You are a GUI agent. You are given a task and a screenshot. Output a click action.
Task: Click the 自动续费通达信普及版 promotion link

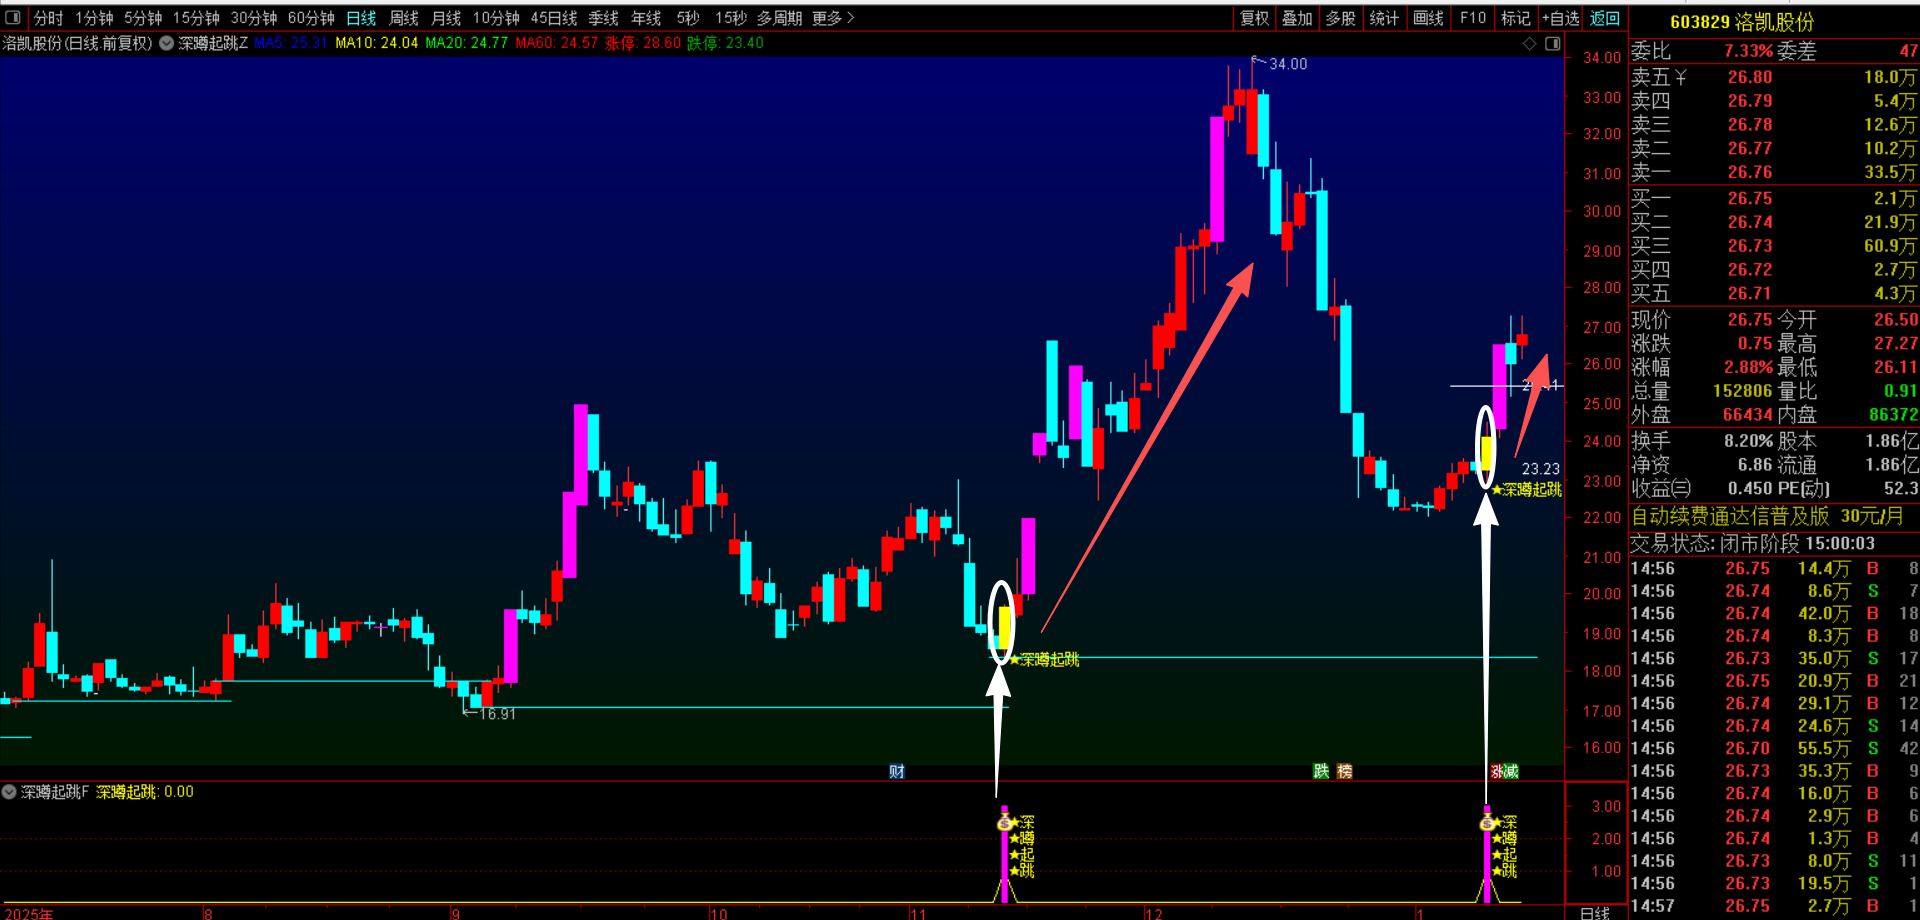point(1767,516)
